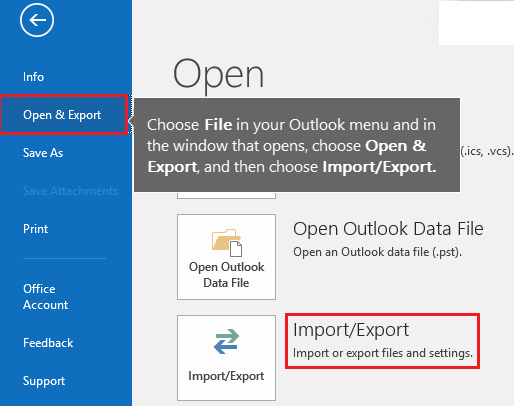This screenshot has width=514, height=406.
Task: Click 'Open an Outlook data file (.pst).' description
Action: (377, 252)
